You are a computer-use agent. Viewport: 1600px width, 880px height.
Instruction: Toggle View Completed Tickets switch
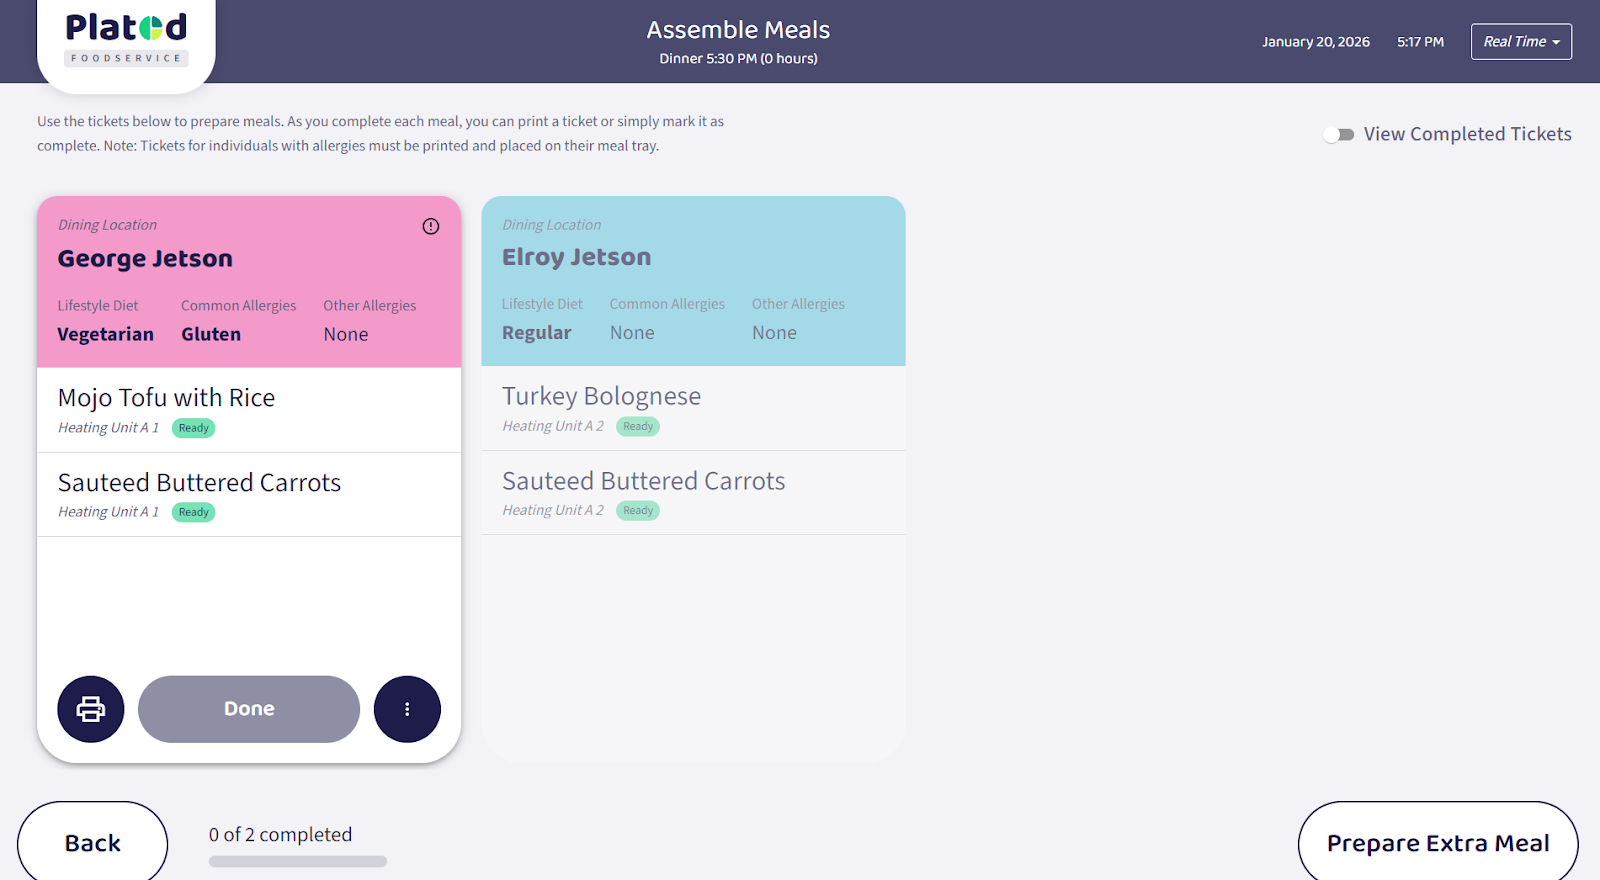point(1338,134)
